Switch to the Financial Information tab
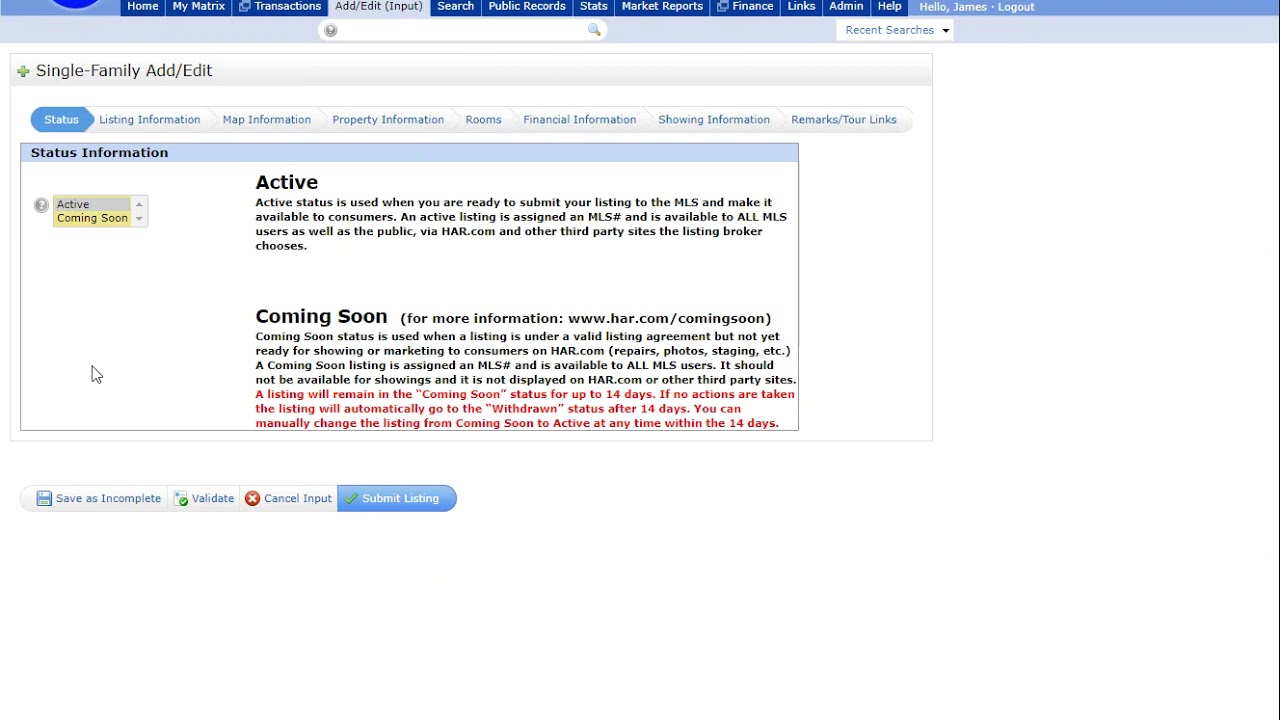 coord(580,120)
